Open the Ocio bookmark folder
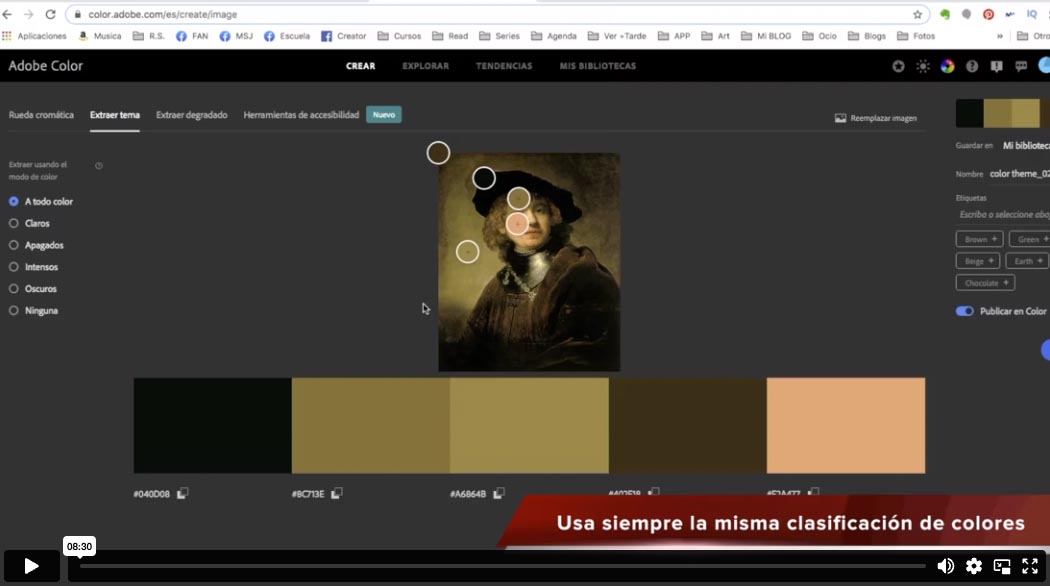The height and width of the screenshot is (586, 1050). click(820, 36)
